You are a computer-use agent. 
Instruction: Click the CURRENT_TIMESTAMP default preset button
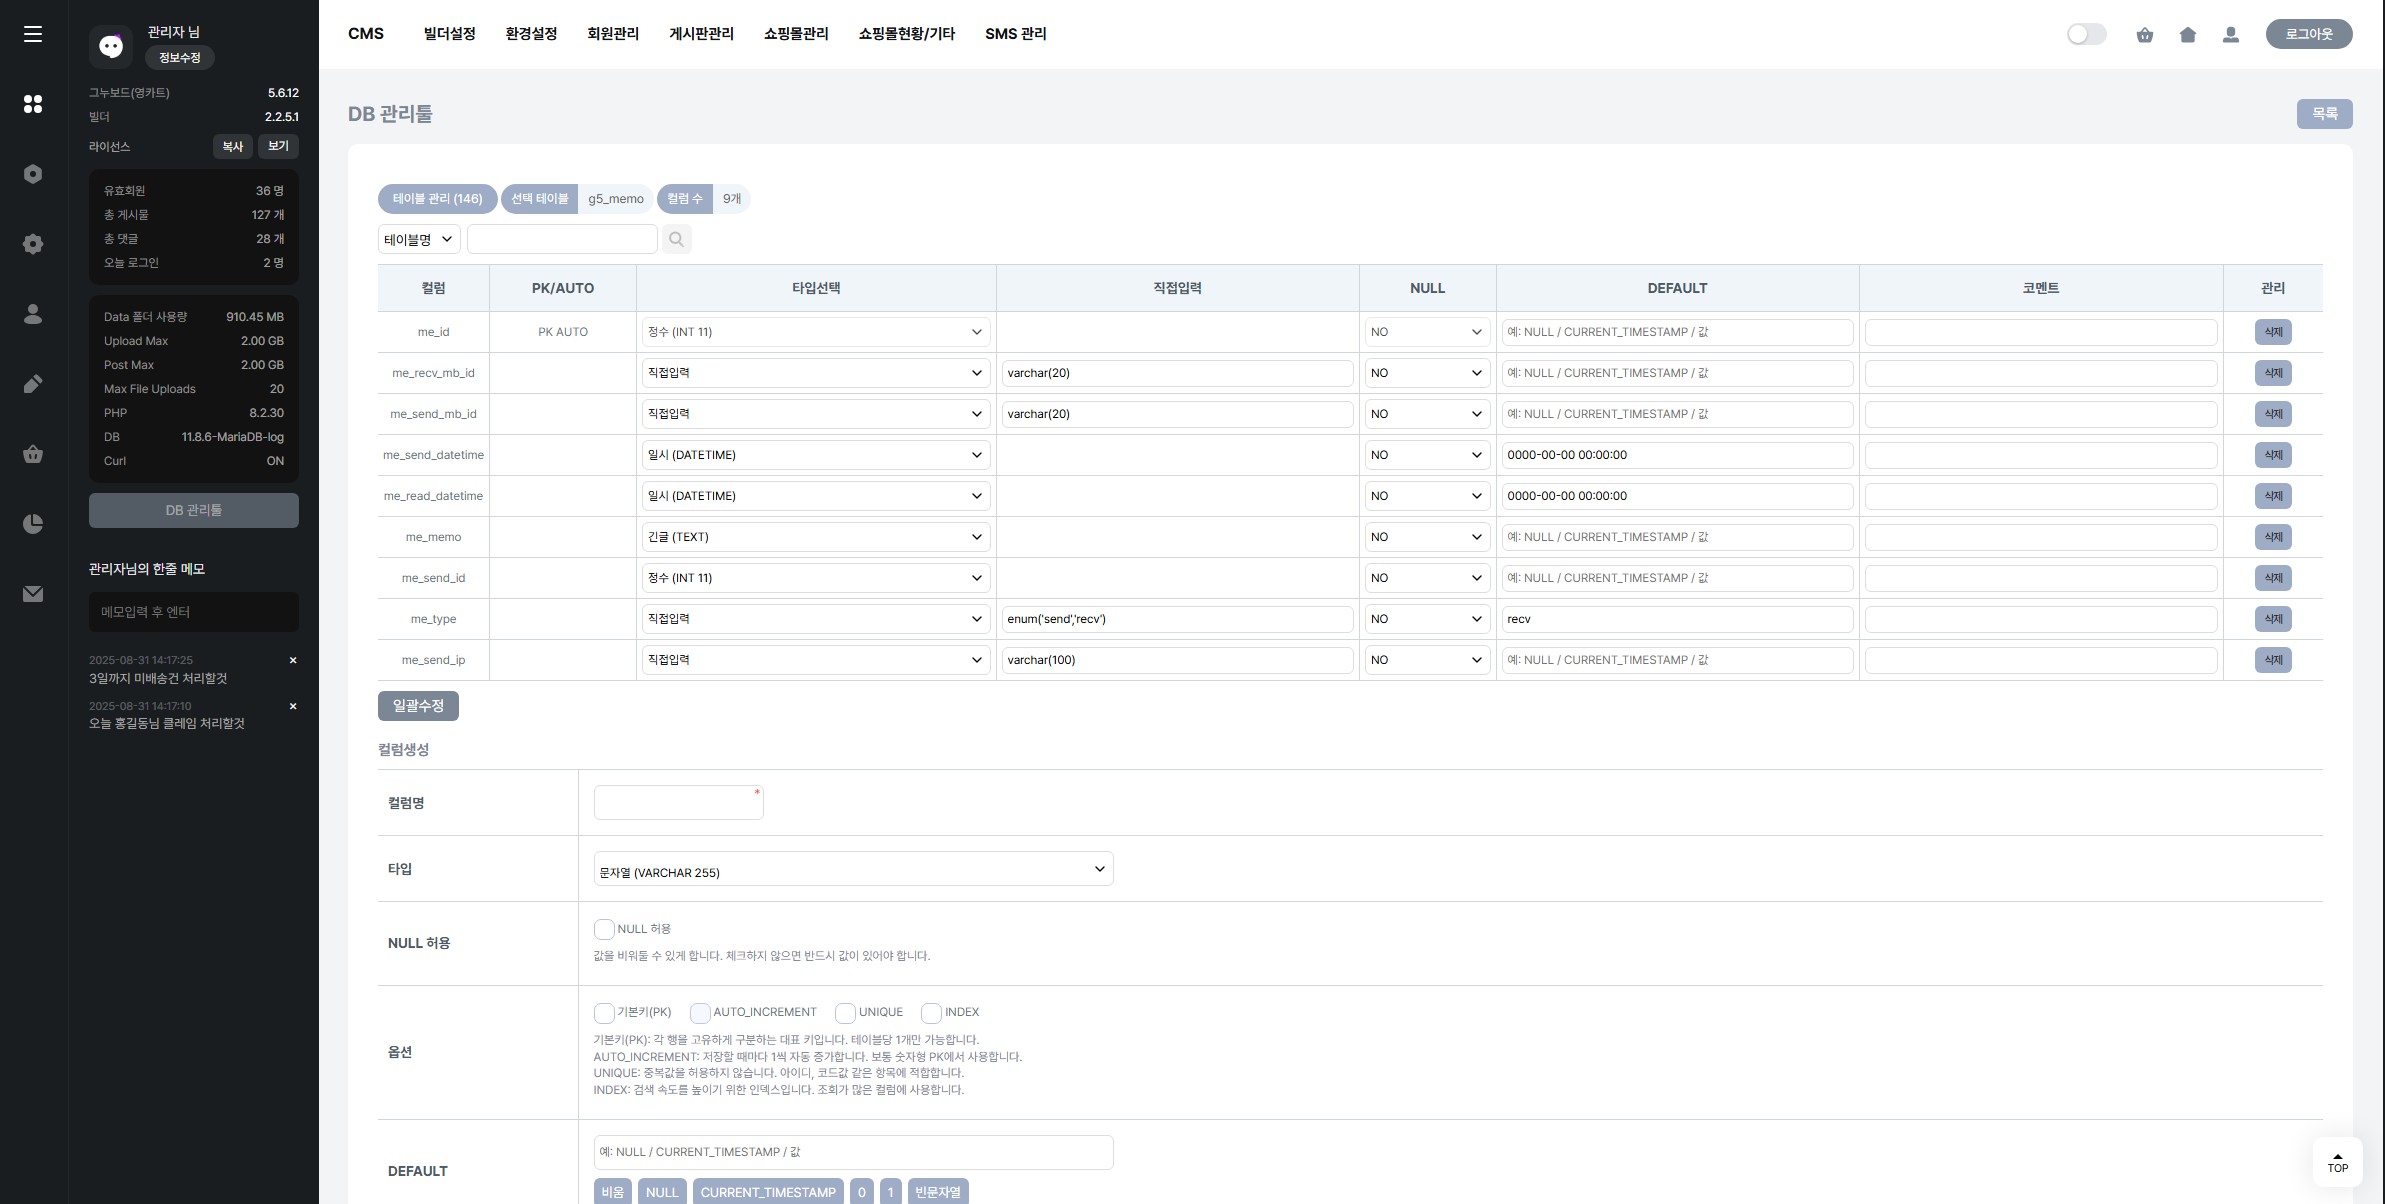click(x=767, y=1192)
